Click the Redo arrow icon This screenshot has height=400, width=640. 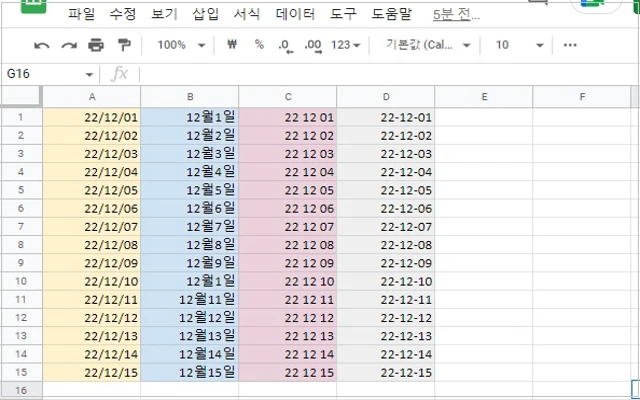(x=69, y=45)
